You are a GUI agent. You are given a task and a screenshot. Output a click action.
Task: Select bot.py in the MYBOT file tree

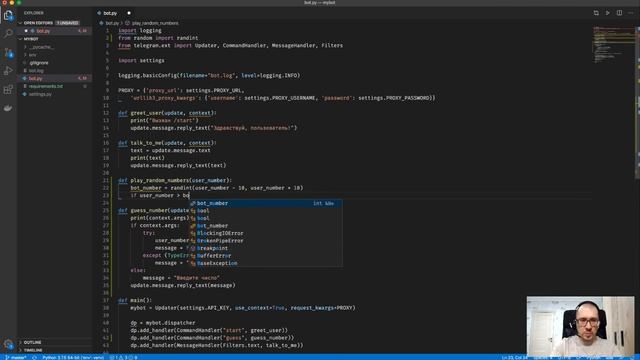[36, 78]
